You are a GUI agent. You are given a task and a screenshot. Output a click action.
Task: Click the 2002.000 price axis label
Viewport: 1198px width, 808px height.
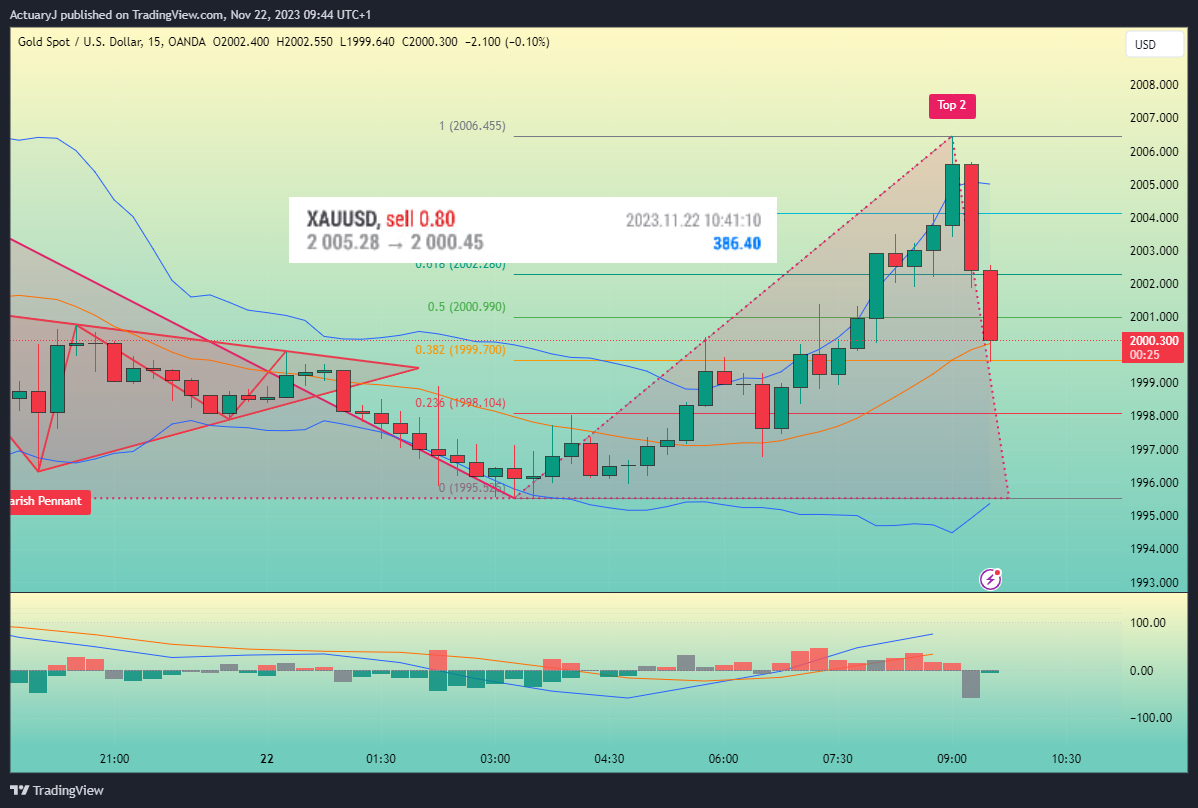pos(1154,283)
